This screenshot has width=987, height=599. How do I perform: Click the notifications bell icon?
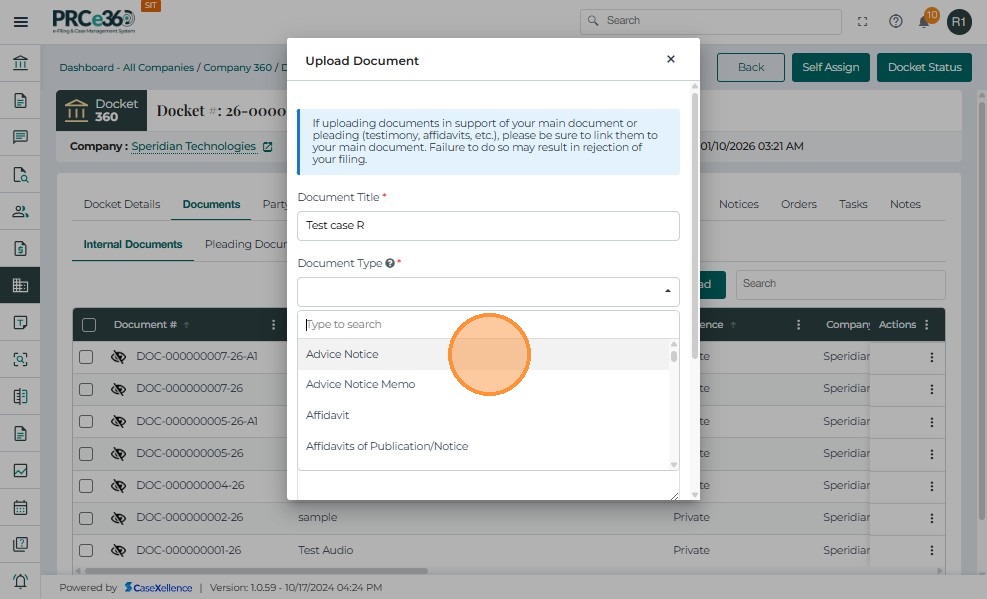(924, 21)
